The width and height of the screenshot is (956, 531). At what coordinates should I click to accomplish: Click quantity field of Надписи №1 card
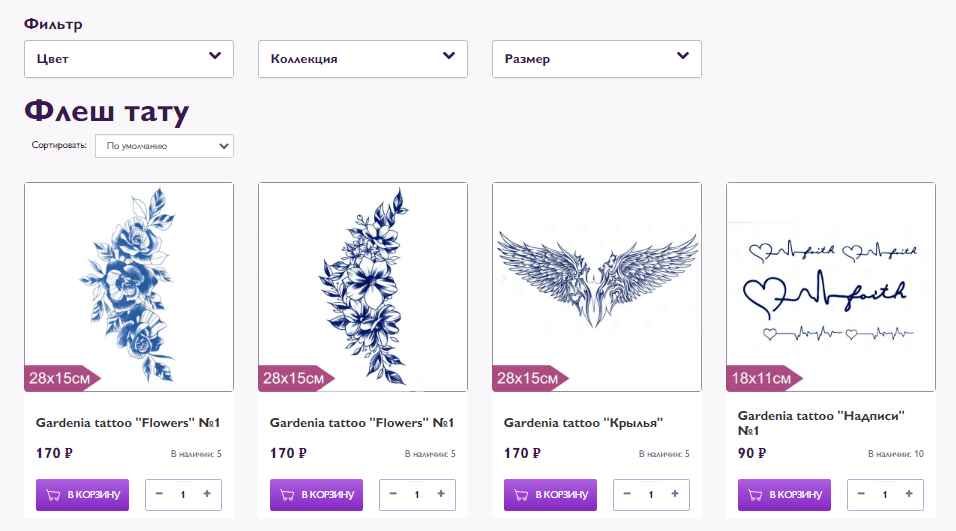tap(884, 495)
